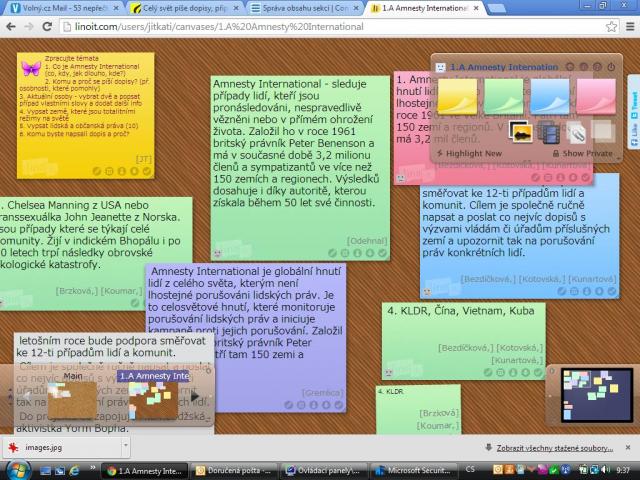Image resolution: width=640 pixels, height=480 pixels.
Task: Add an image note using picture icon
Action: 521,132
